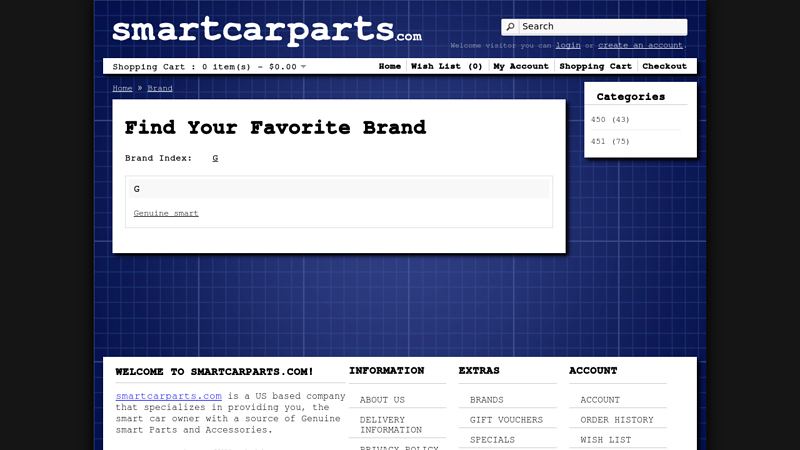Viewport: 800px width, 450px height.
Task: Click the Categories panel heading
Action: 631,97
